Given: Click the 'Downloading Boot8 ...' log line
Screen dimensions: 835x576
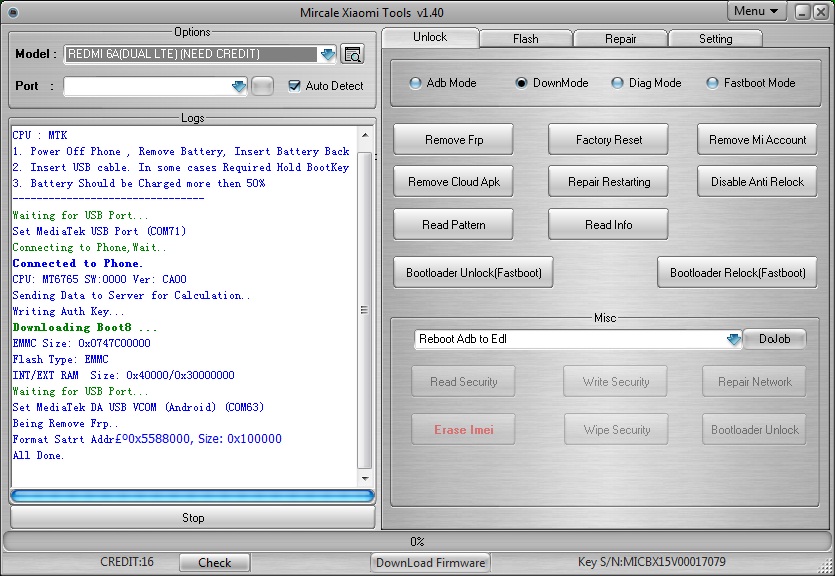Looking at the screenshot, I should click(x=85, y=327).
